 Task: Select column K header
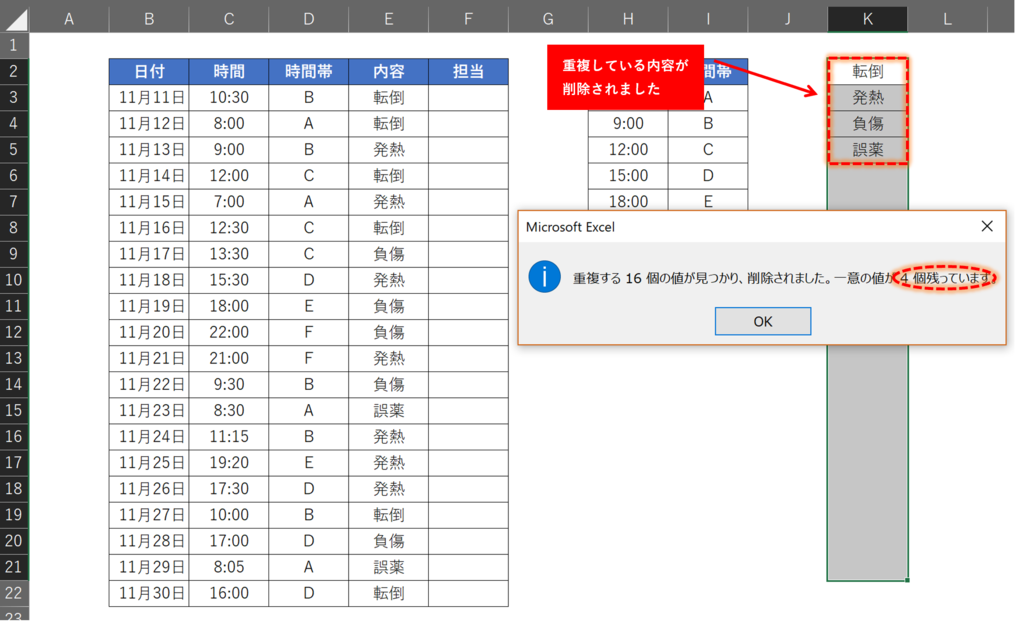click(x=867, y=19)
